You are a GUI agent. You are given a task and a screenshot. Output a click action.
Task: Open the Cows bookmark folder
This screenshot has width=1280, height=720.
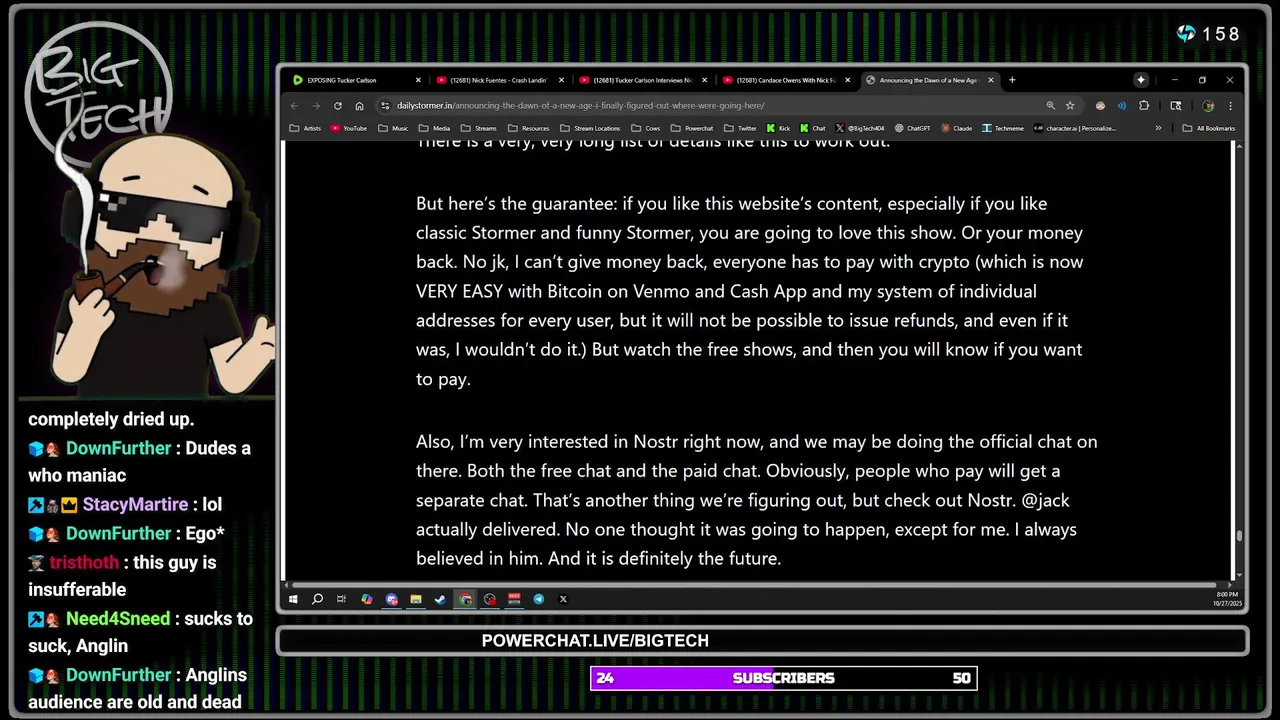point(645,128)
